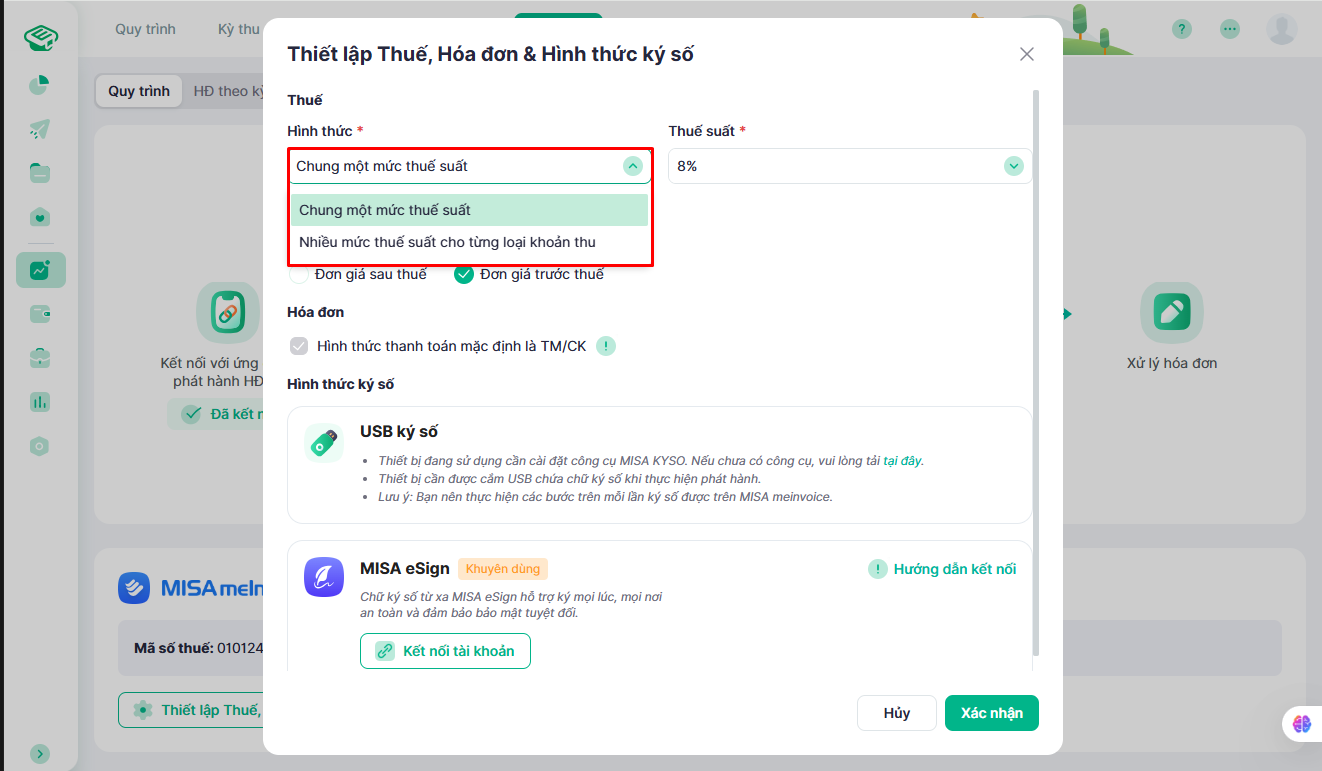Collapse the Hình thức dropdown arrow
Screen dimensions: 1322x771
point(632,166)
